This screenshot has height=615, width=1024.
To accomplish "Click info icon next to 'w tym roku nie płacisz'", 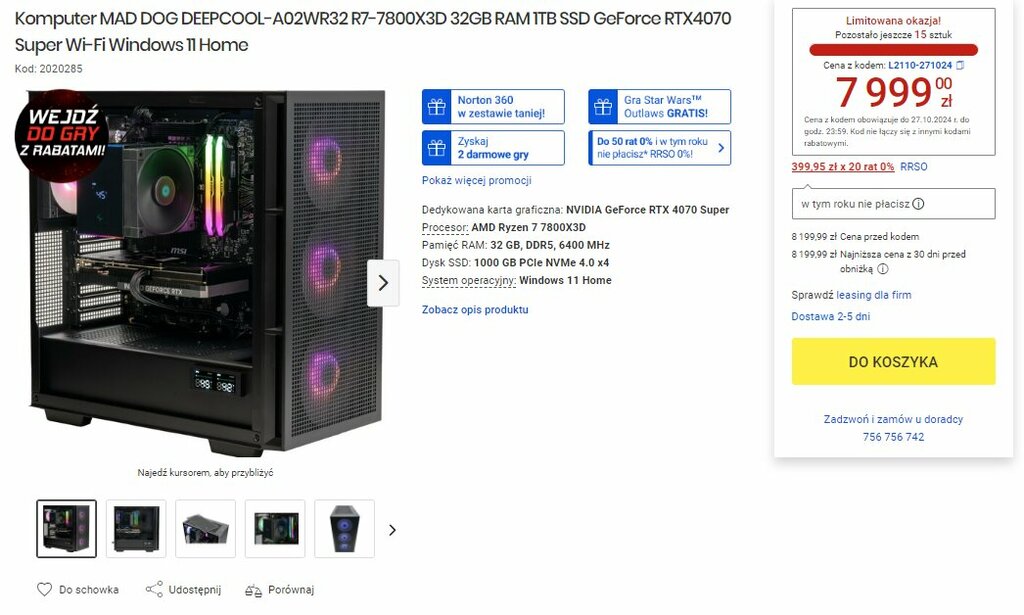I will [918, 204].
